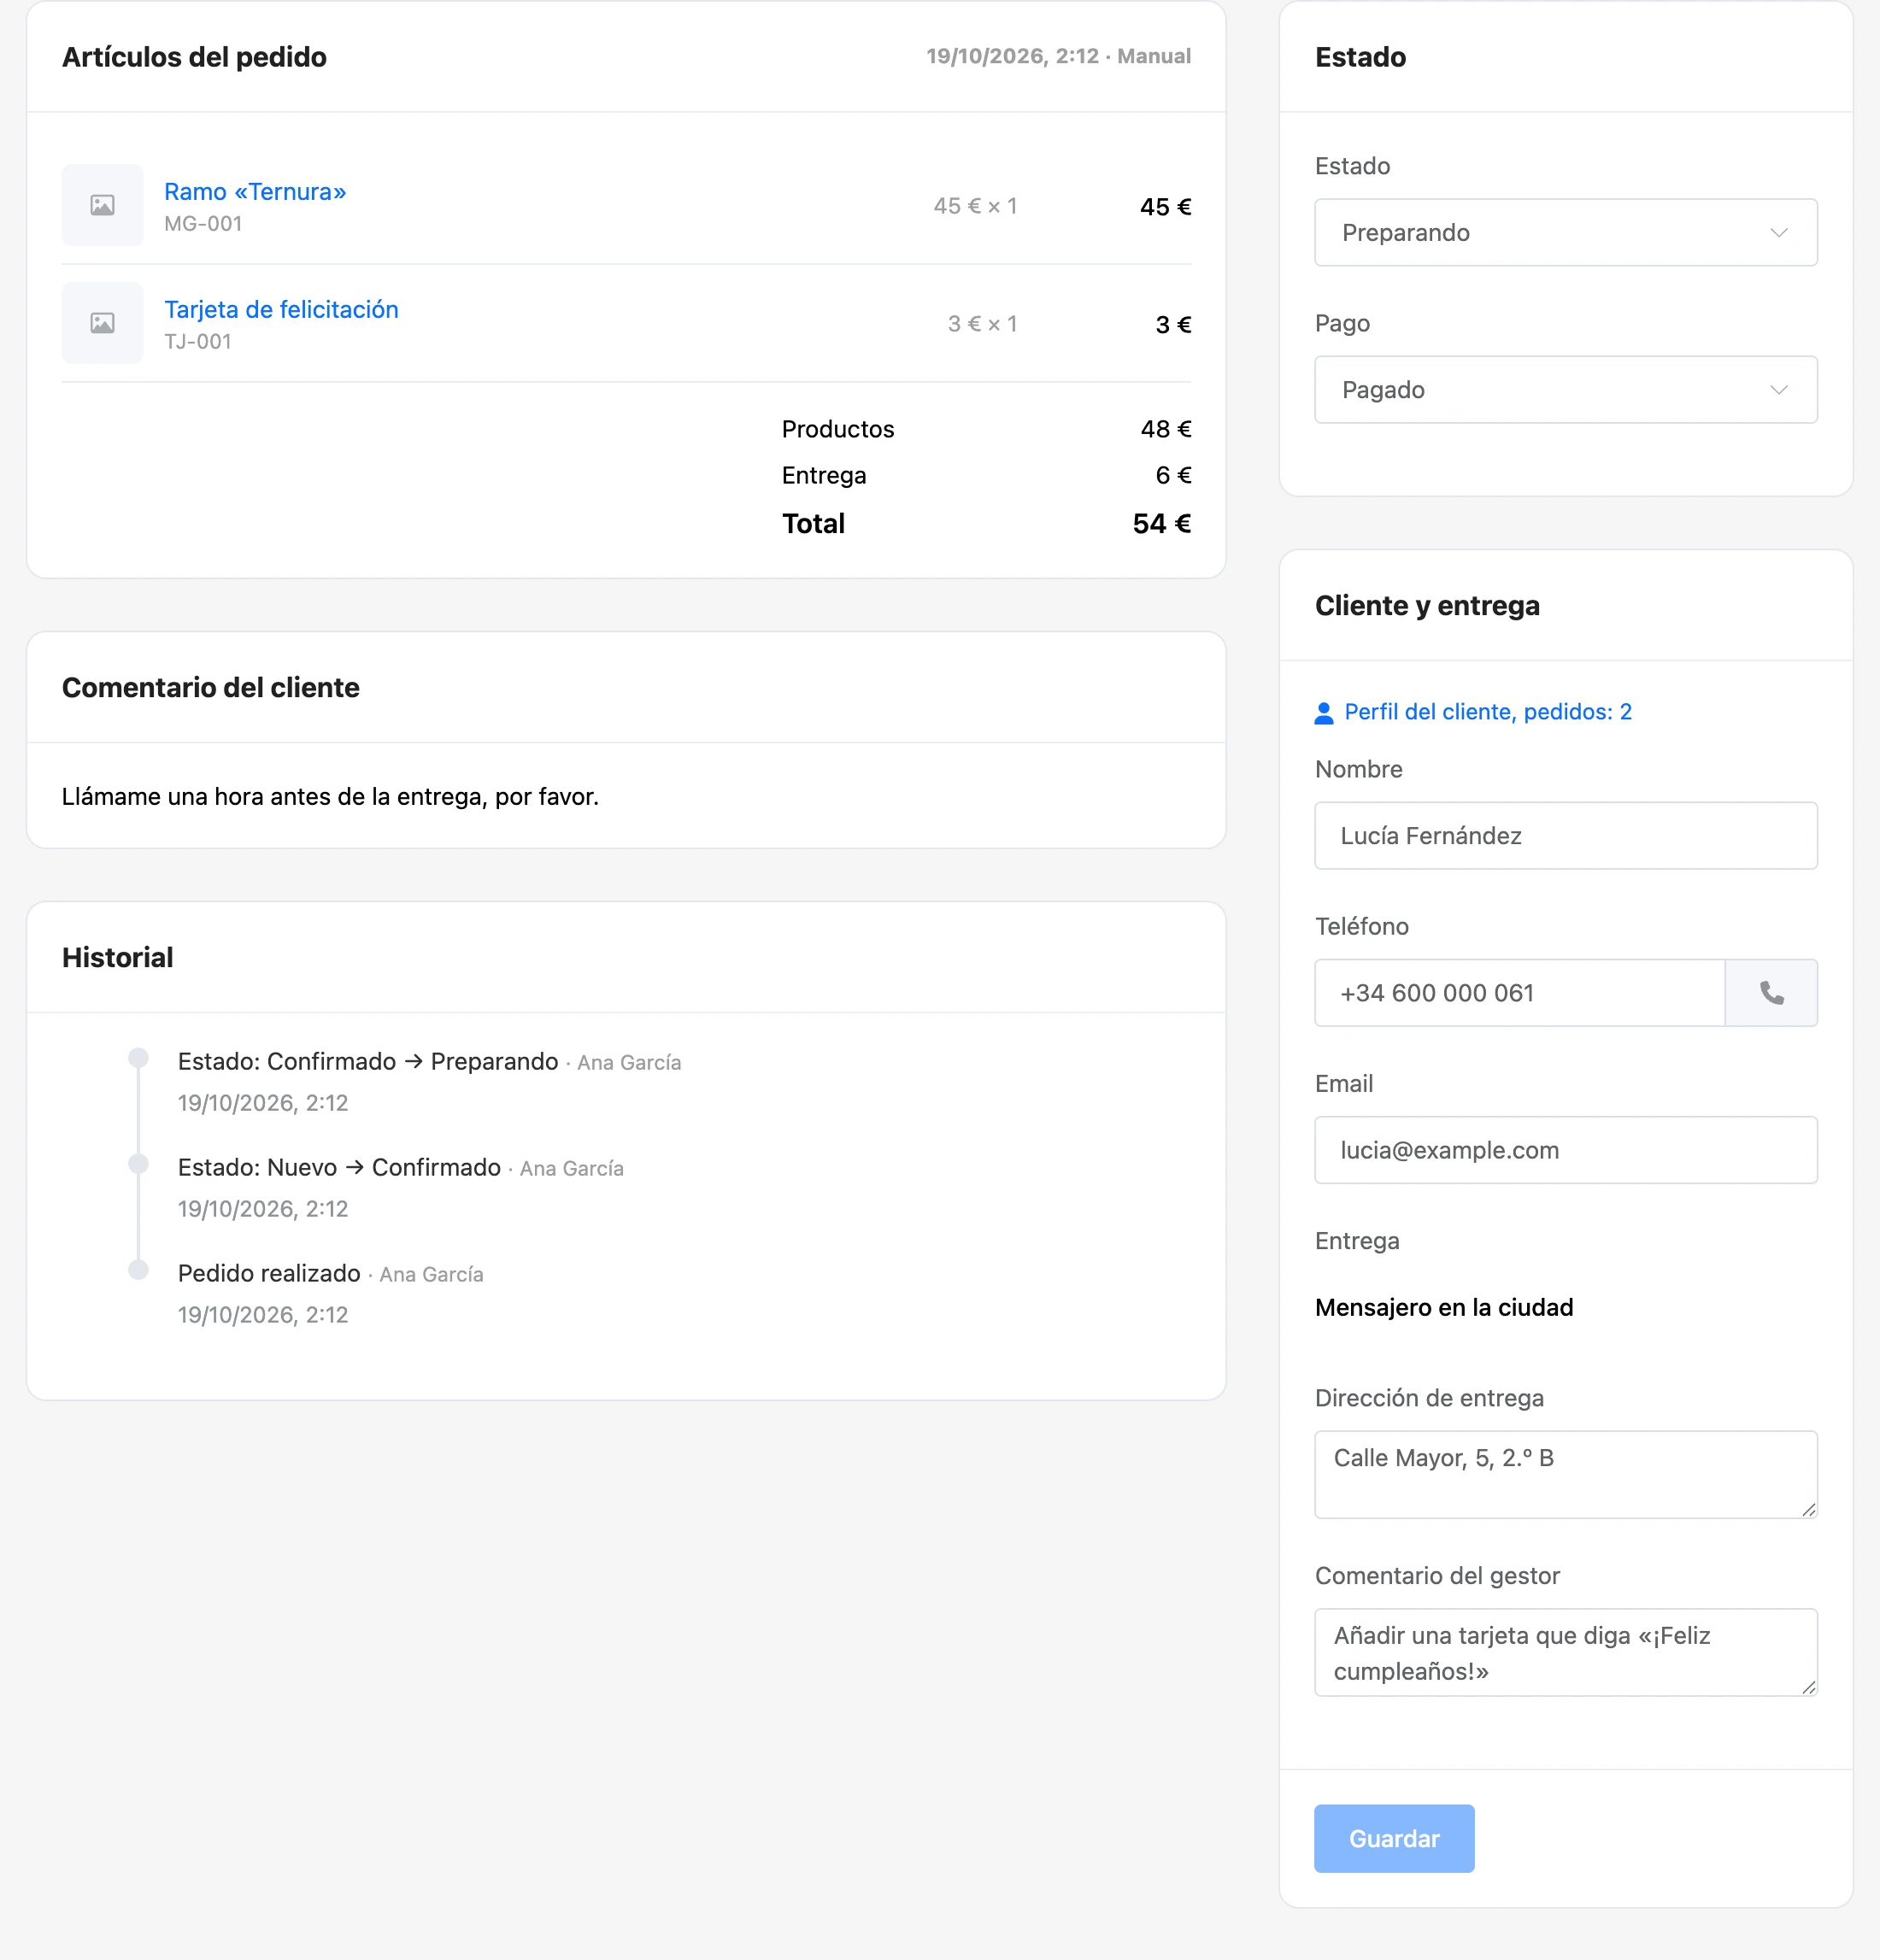1880x1960 pixels.
Task: Click the customer profile person icon
Action: (1324, 712)
